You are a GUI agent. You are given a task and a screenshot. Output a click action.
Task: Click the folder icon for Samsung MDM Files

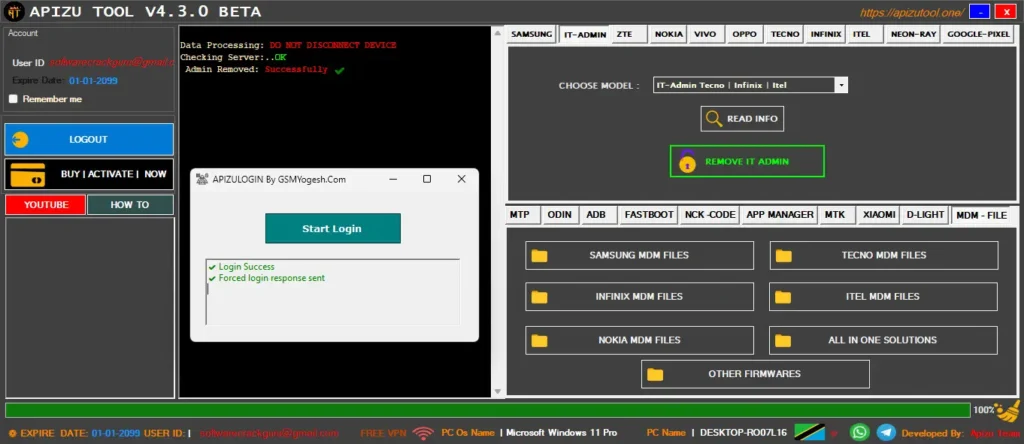[x=540, y=255]
